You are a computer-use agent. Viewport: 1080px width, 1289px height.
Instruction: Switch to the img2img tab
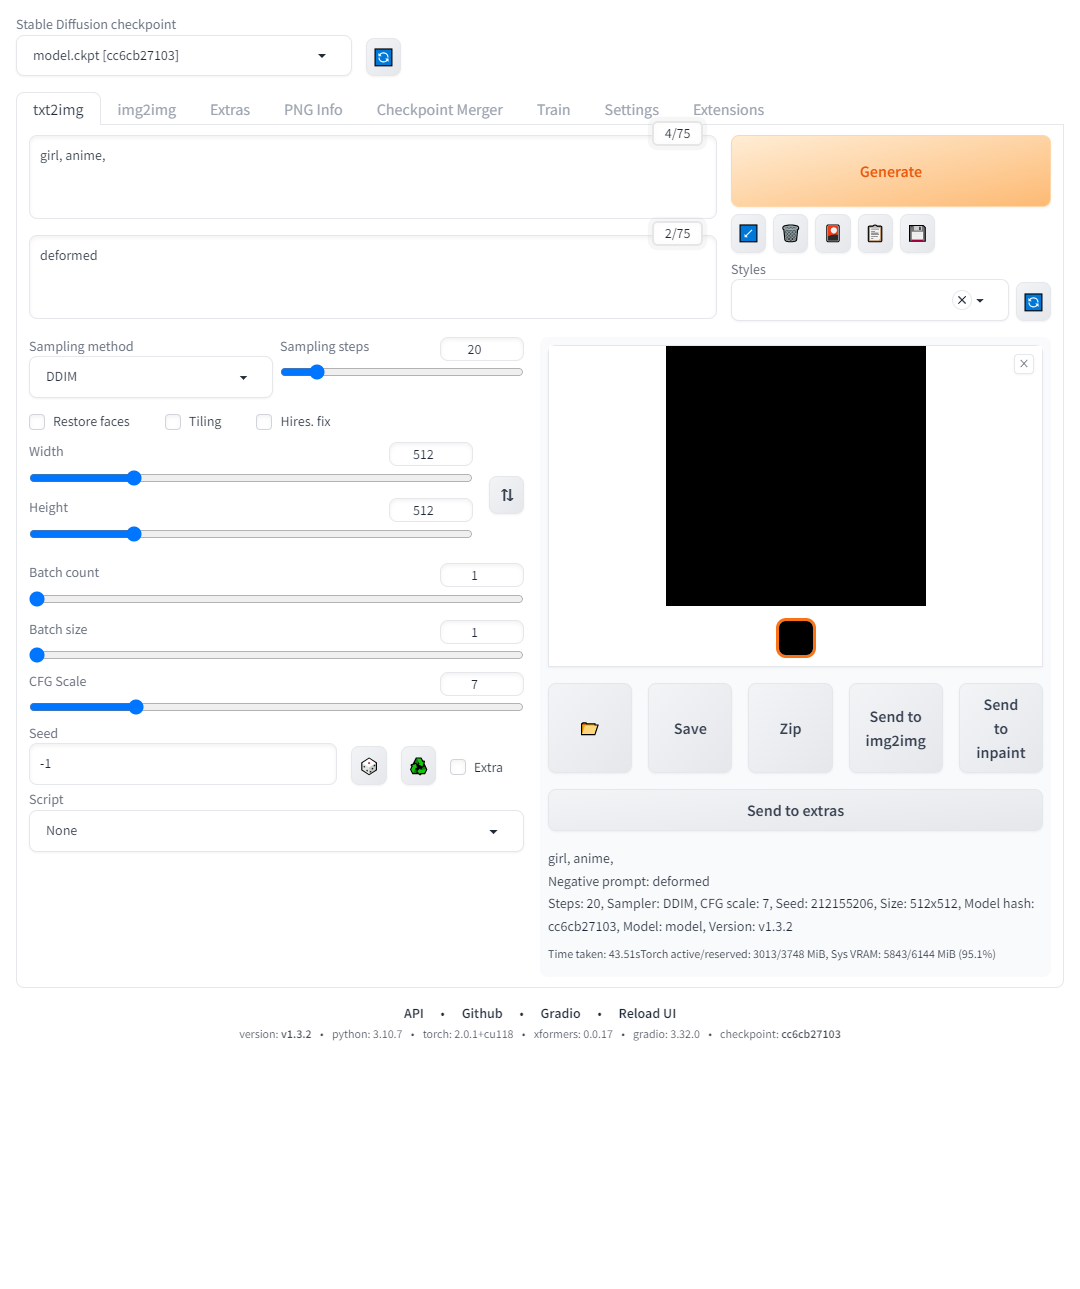(146, 109)
